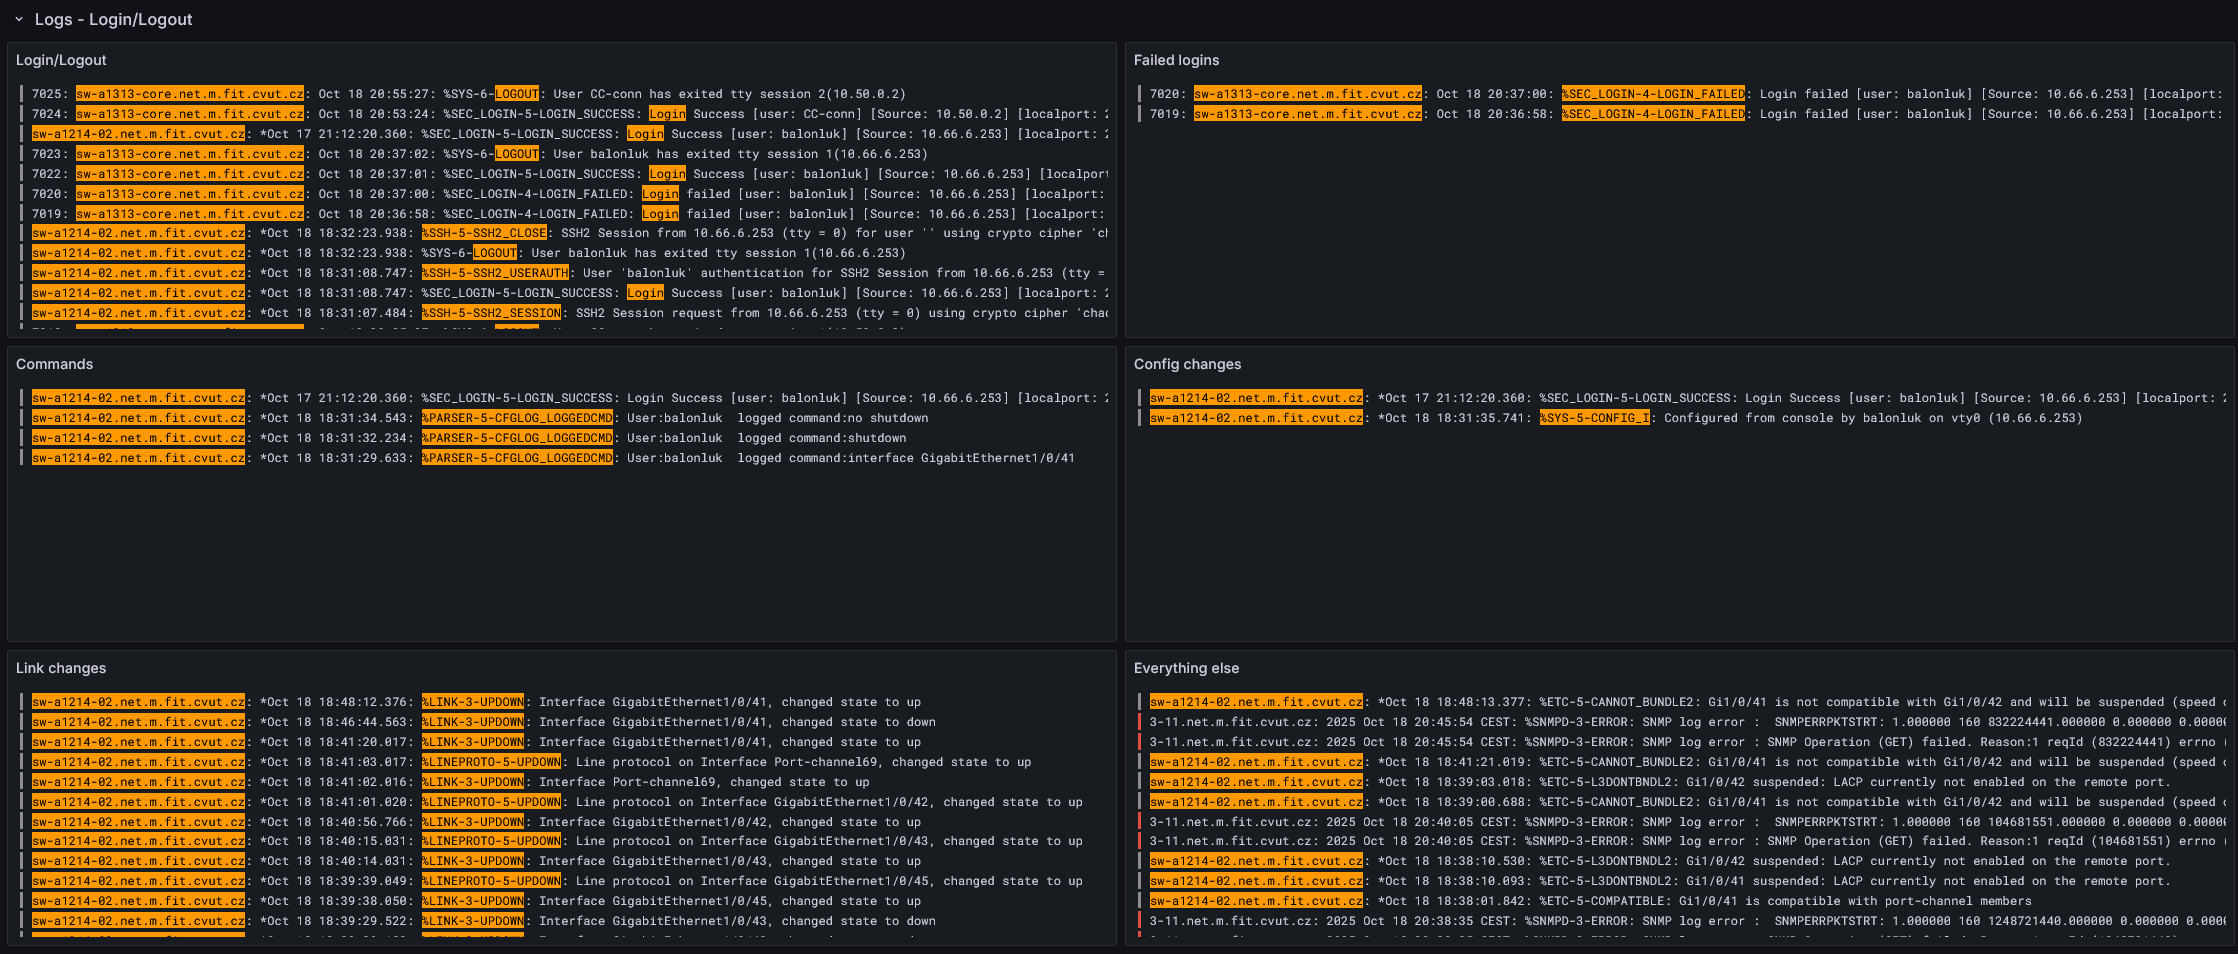Click the Link changes panel title
The width and height of the screenshot is (2238, 954).
pos(61,668)
